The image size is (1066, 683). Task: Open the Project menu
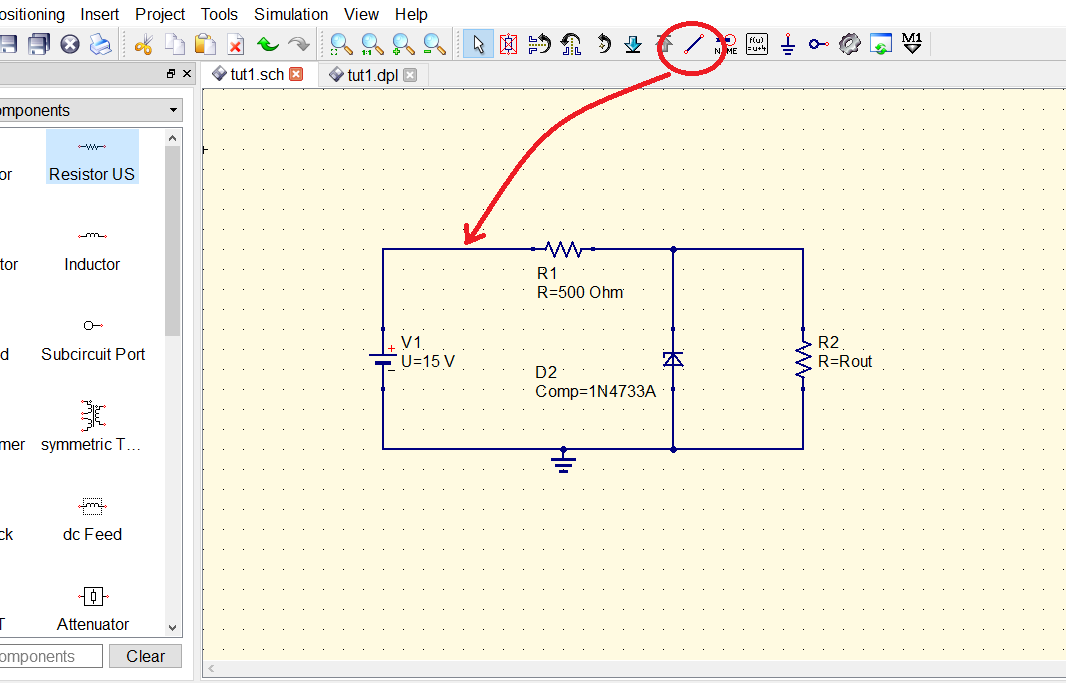click(160, 14)
